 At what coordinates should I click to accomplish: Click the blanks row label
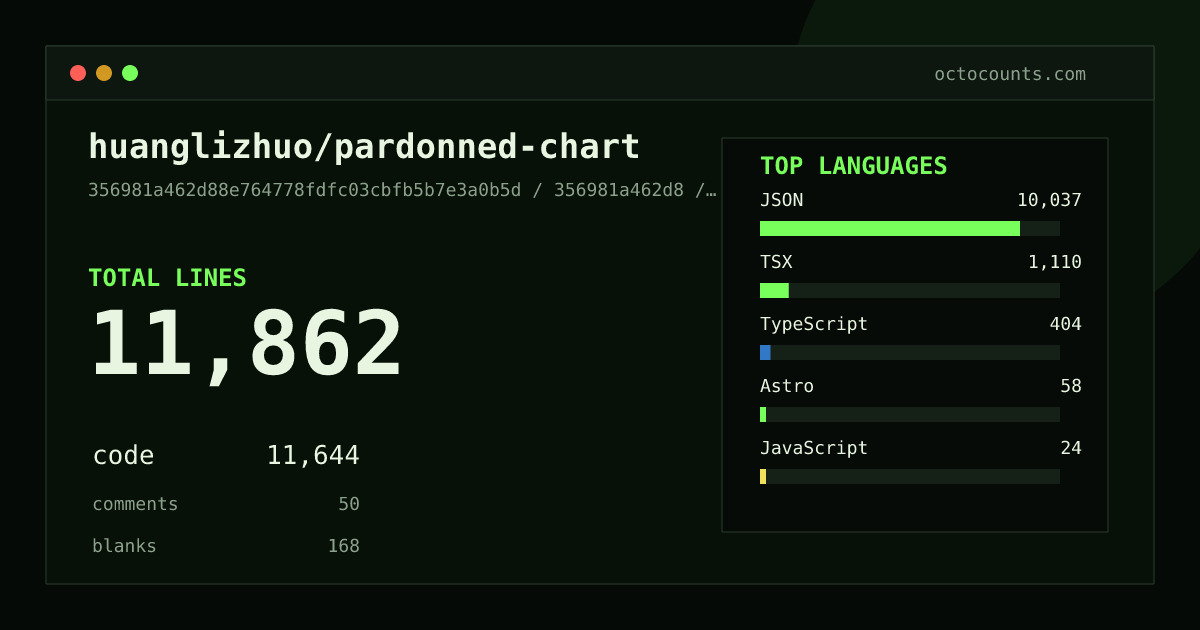124,546
